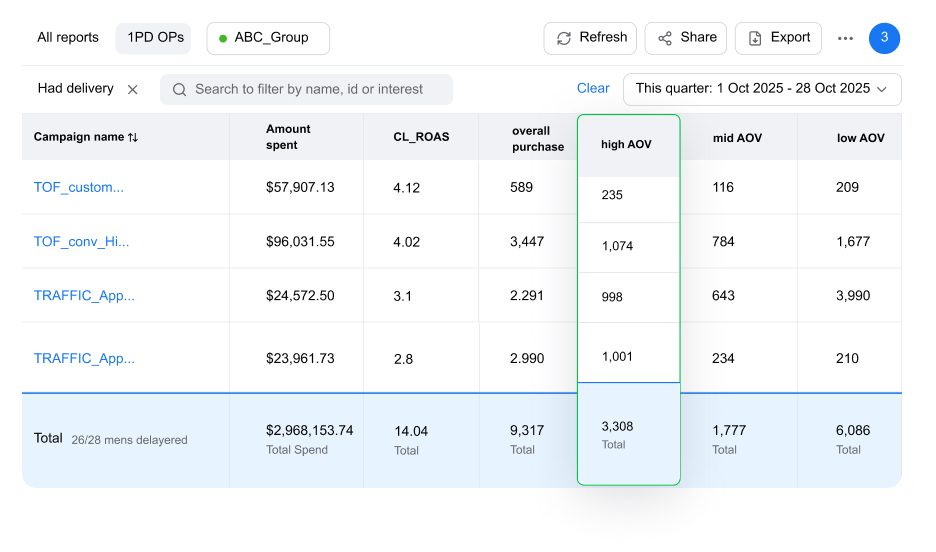Click the Share icon button
This screenshot has height=552, width=936.
point(665,38)
